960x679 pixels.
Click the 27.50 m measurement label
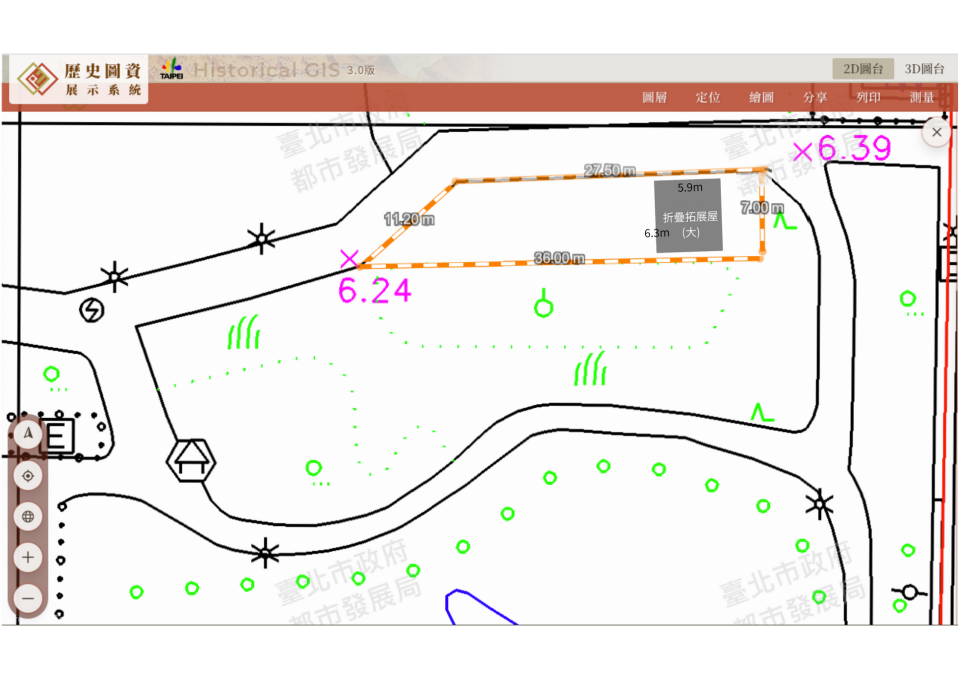tap(610, 171)
